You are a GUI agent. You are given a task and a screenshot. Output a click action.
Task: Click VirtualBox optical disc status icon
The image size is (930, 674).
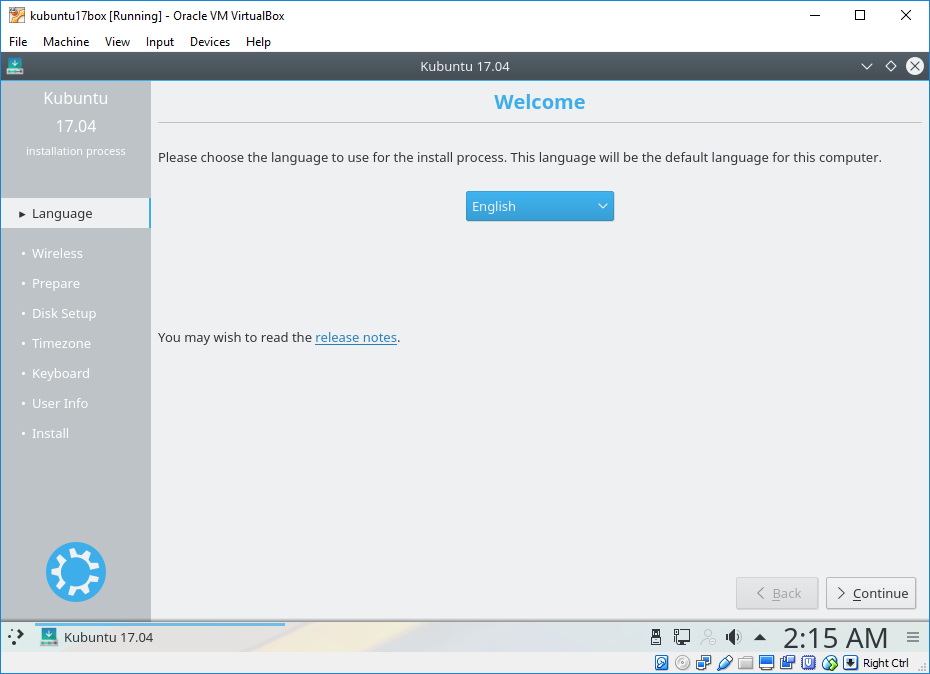pos(683,663)
